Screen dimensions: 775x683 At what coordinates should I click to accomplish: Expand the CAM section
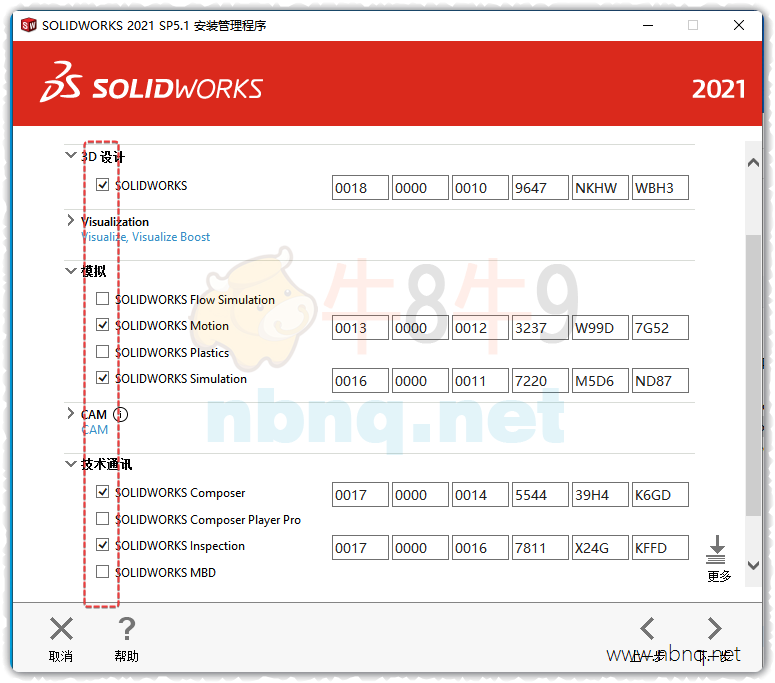tap(71, 413)
